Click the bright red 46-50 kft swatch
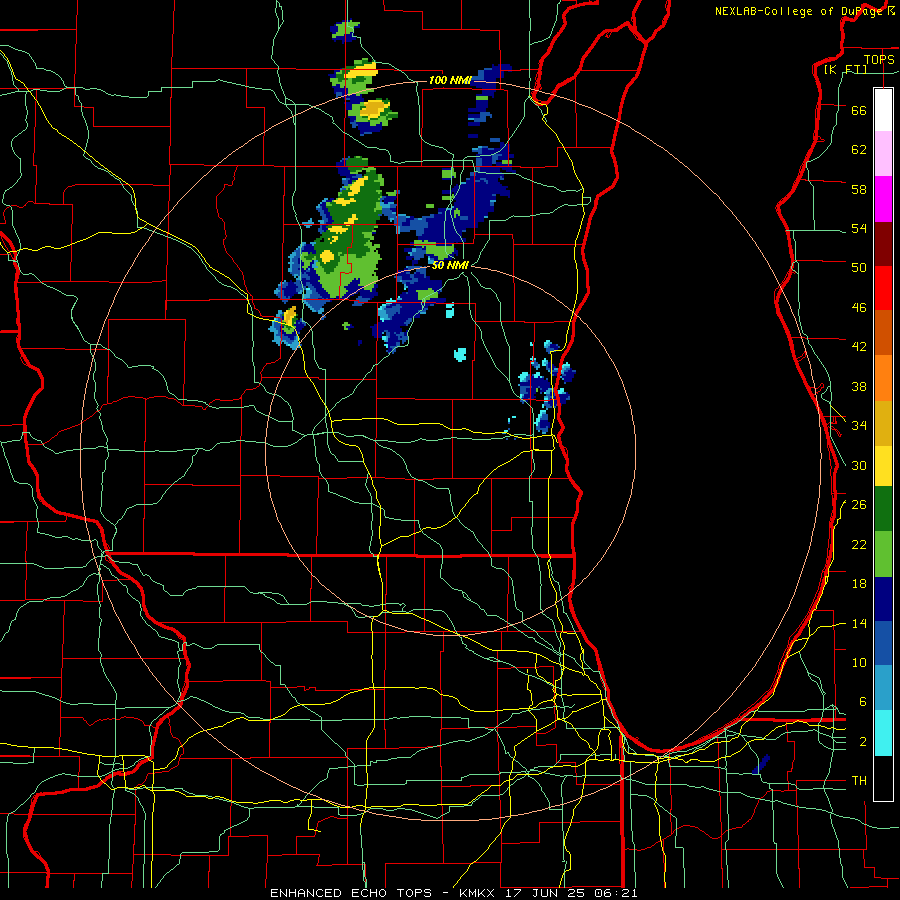 coord(883,288)
